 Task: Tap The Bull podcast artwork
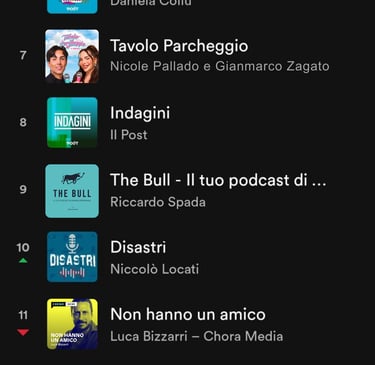coord(72,191)
